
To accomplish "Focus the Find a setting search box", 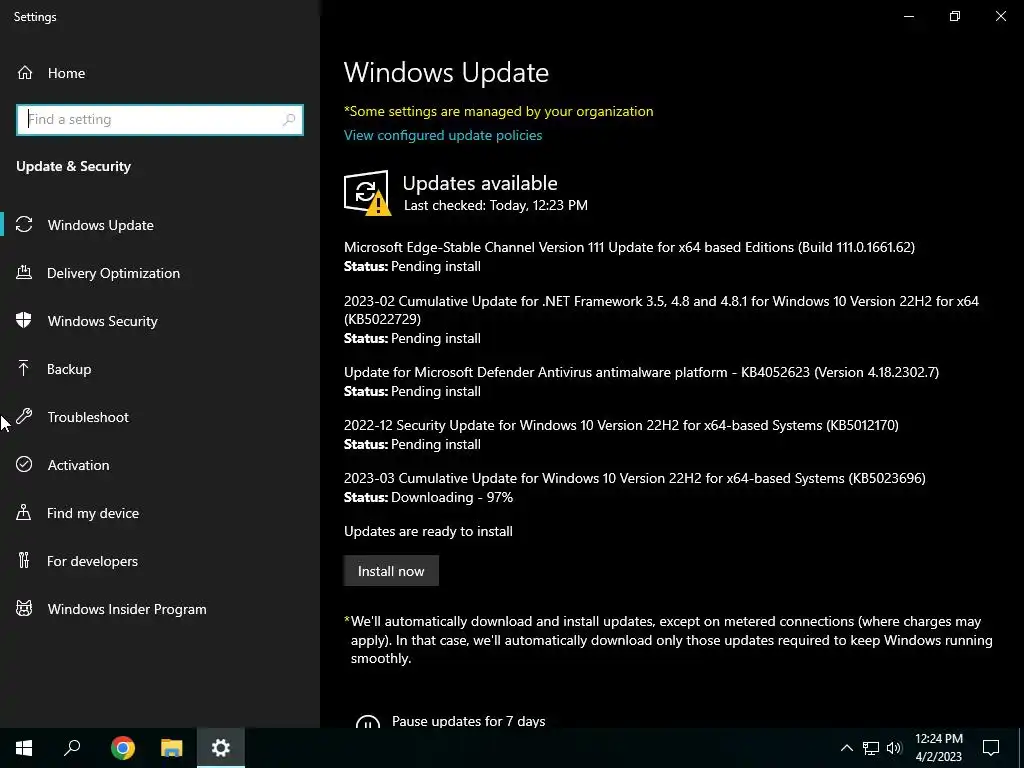I will click(160, 120).
